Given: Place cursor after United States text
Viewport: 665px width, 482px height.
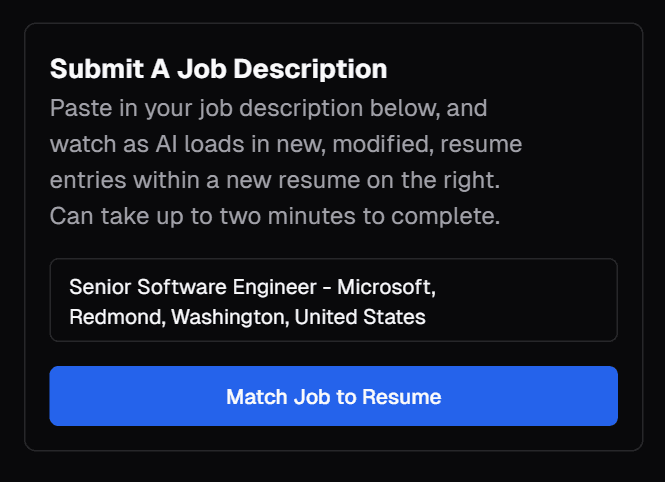Looking at the screenshot, I should click(427, 318).
